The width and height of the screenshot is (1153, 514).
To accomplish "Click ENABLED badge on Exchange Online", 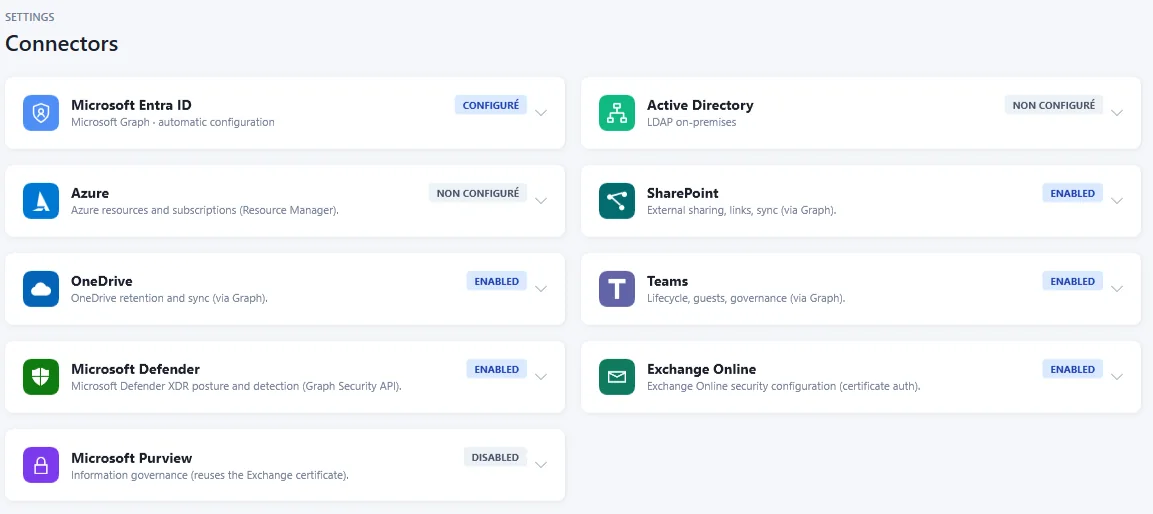I will click(x=1072, y=370).
